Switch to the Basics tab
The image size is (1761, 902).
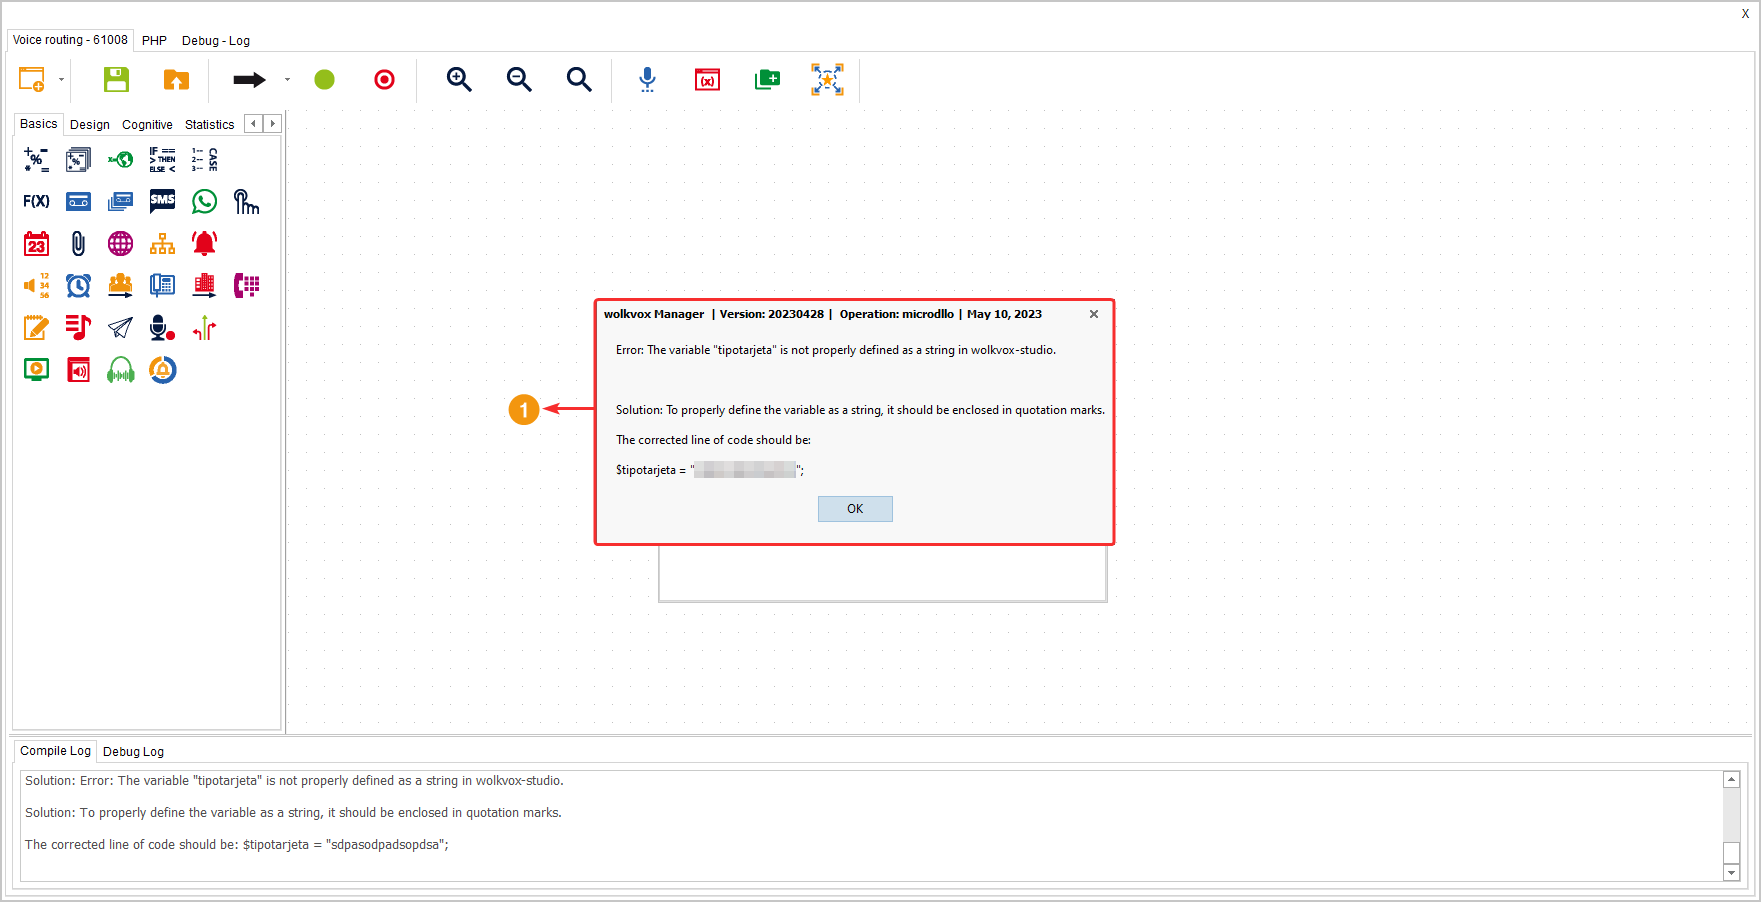point(39,124)
